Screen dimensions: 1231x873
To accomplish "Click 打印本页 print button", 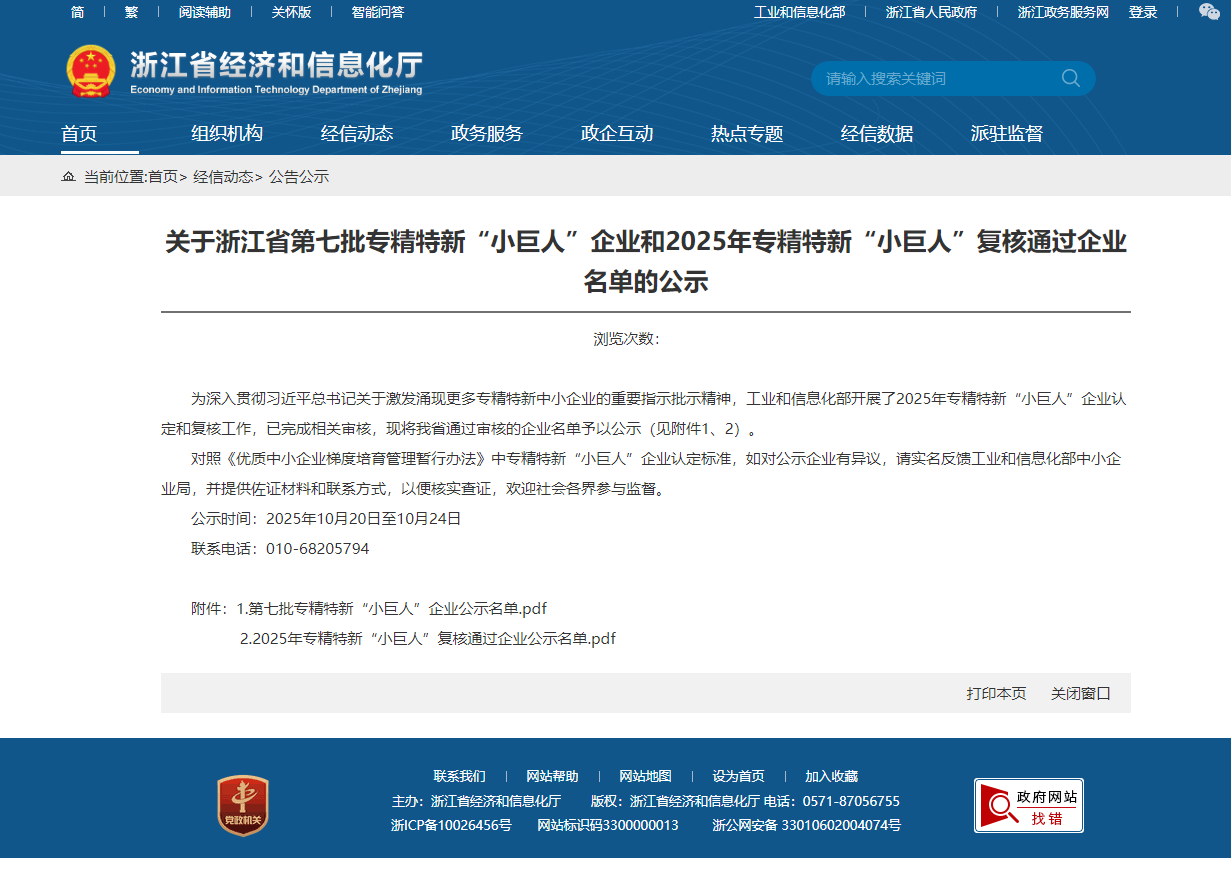I will coord(996,693).
